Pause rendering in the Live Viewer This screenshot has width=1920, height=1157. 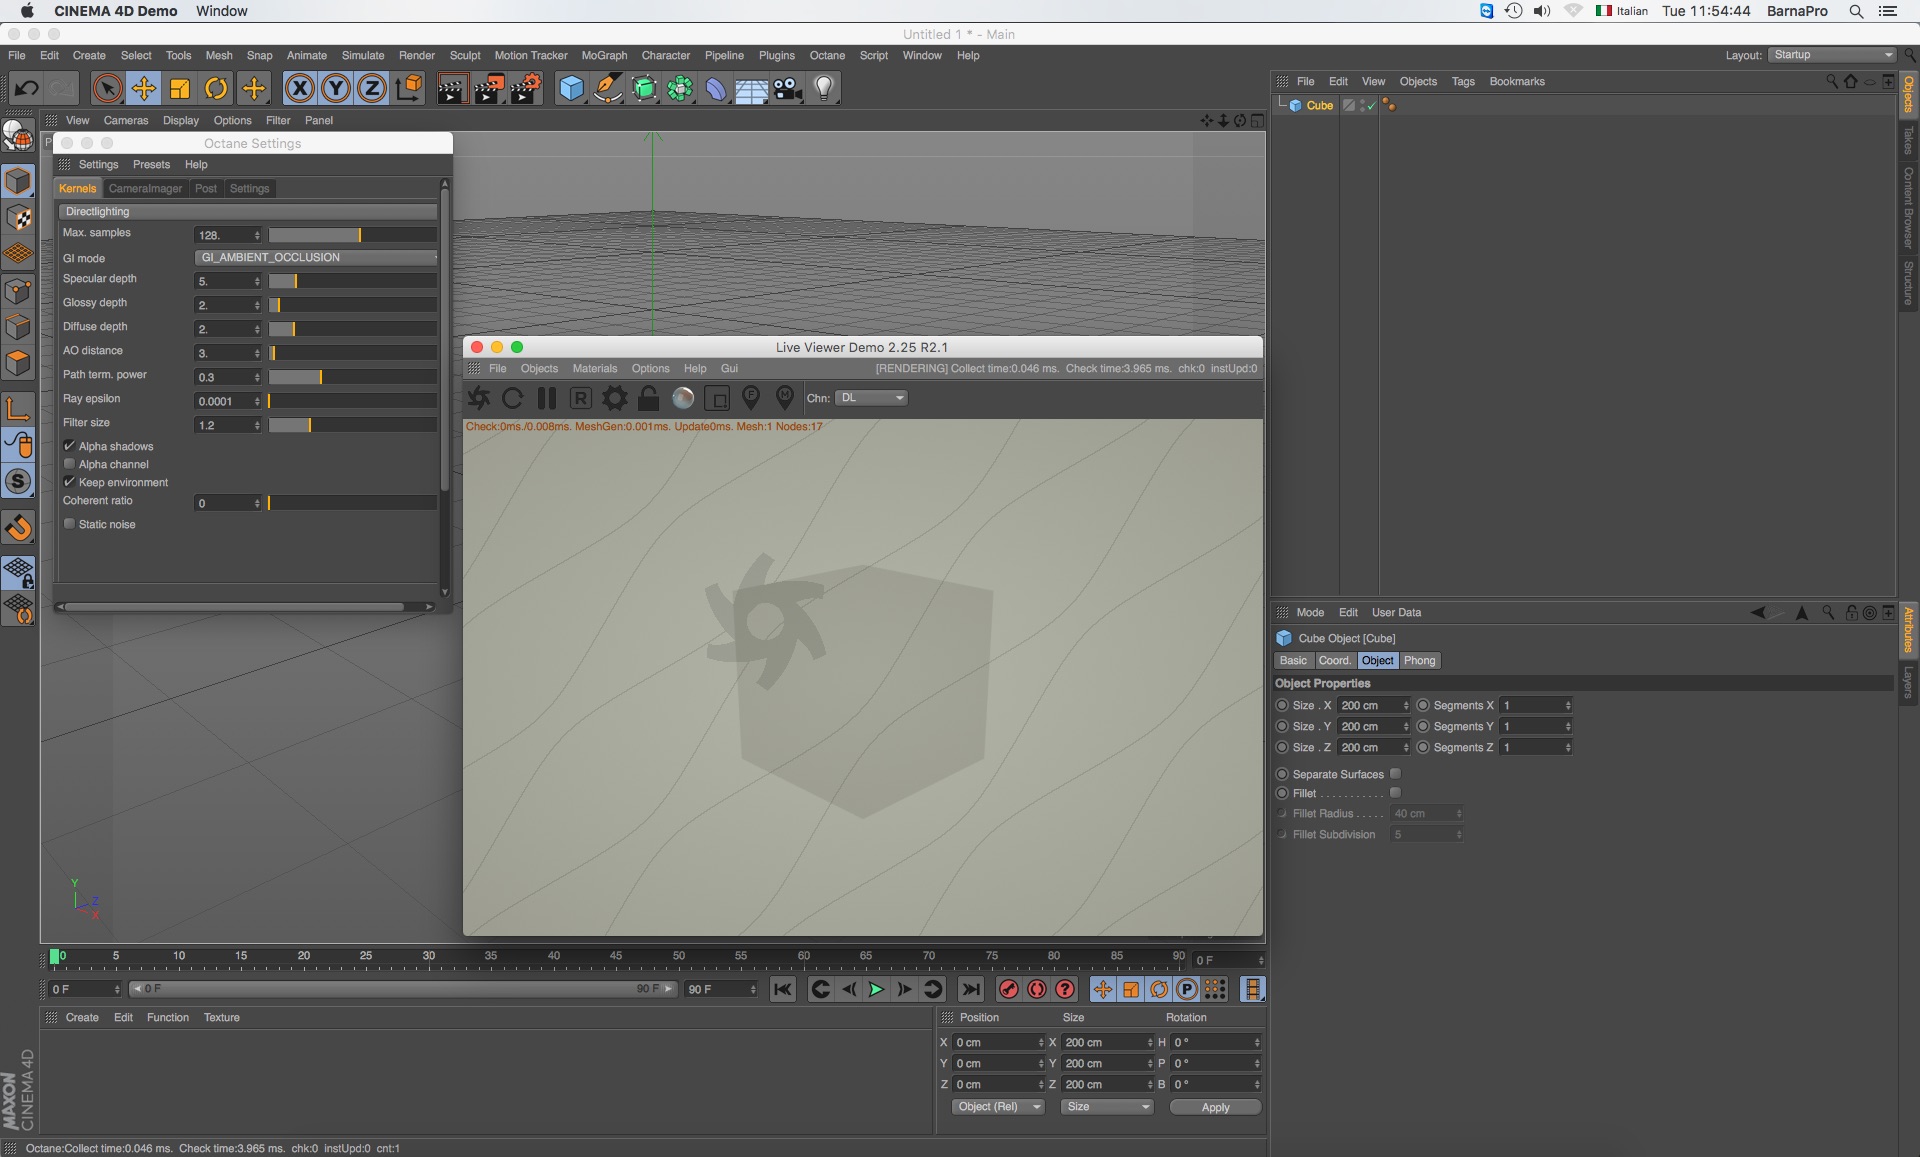point(547,398)
